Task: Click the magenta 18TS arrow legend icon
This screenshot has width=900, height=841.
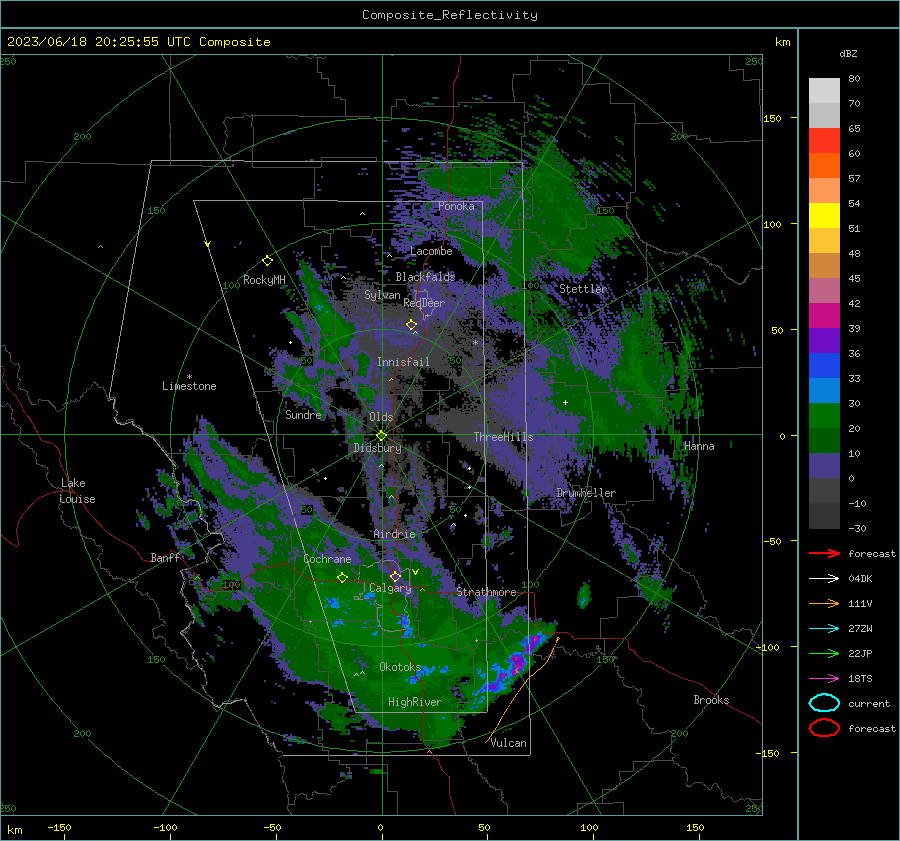Action: (824, 679)
